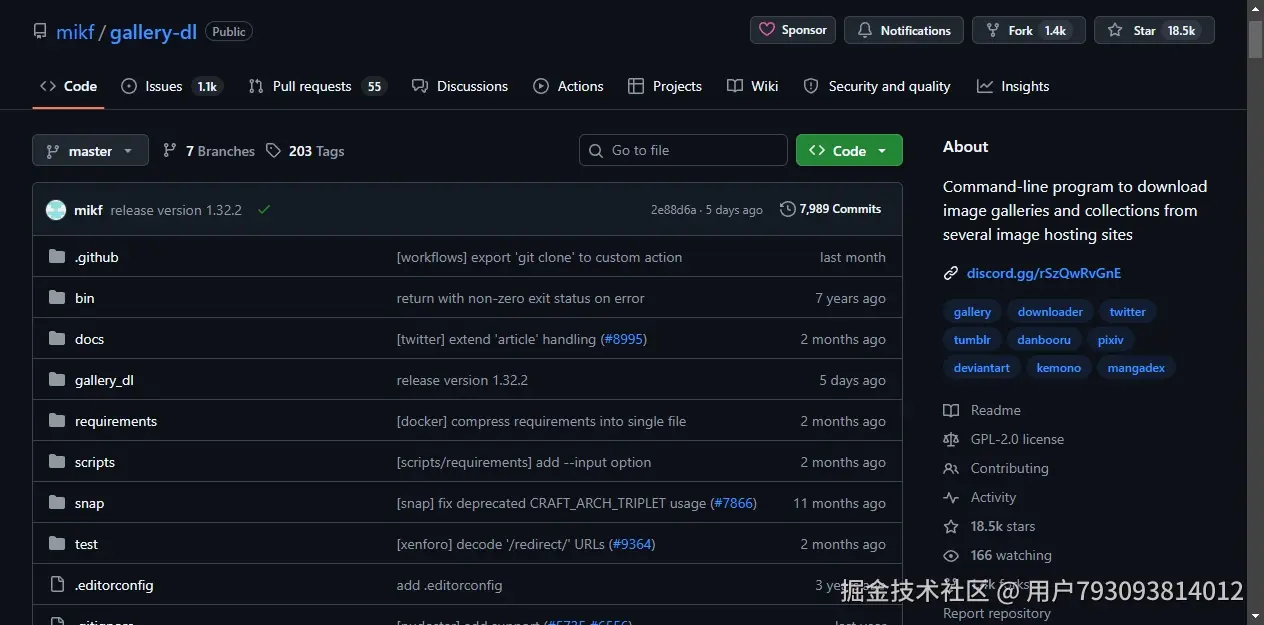Click folder icon next to bin
Image resolution: width=1264 pixels, height=625 pixels.
56,298
